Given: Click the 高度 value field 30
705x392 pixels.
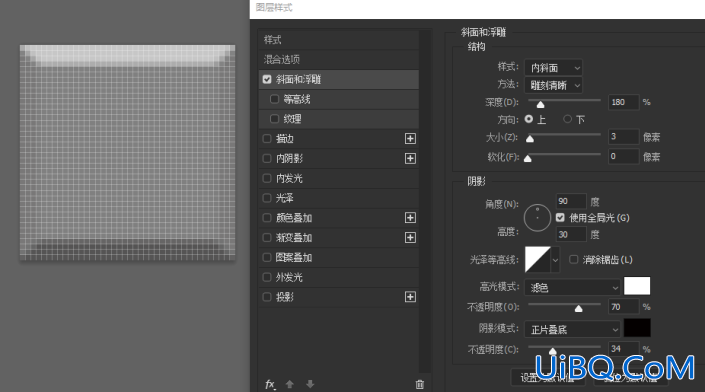Looking at the screenshot, I should point(571,234).
